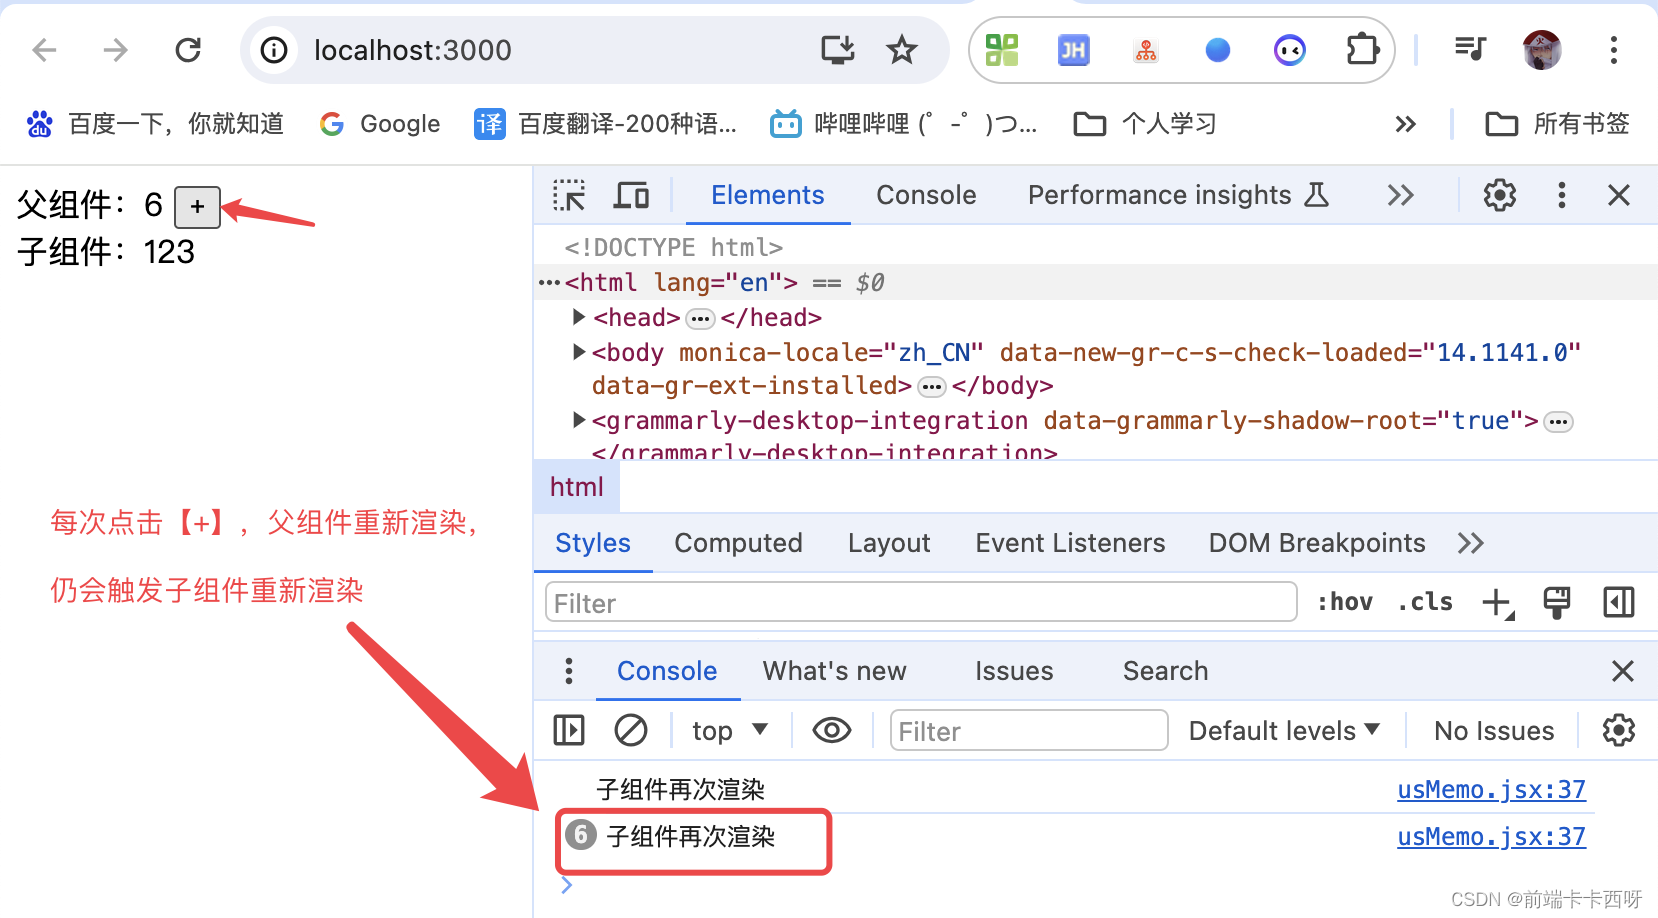This screenshot has height=918, width=1658.
Task: Install app from address bar icon
Action: (x=838, y=50)
